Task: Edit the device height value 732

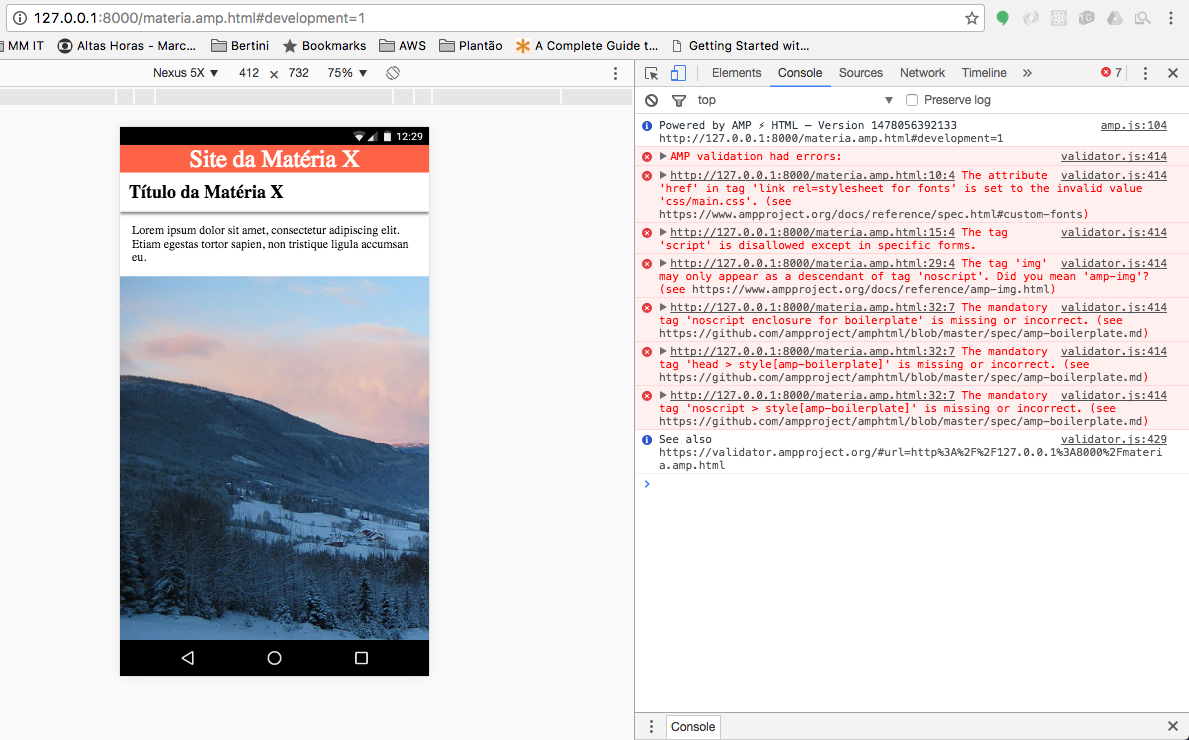Action: [299, 73]
